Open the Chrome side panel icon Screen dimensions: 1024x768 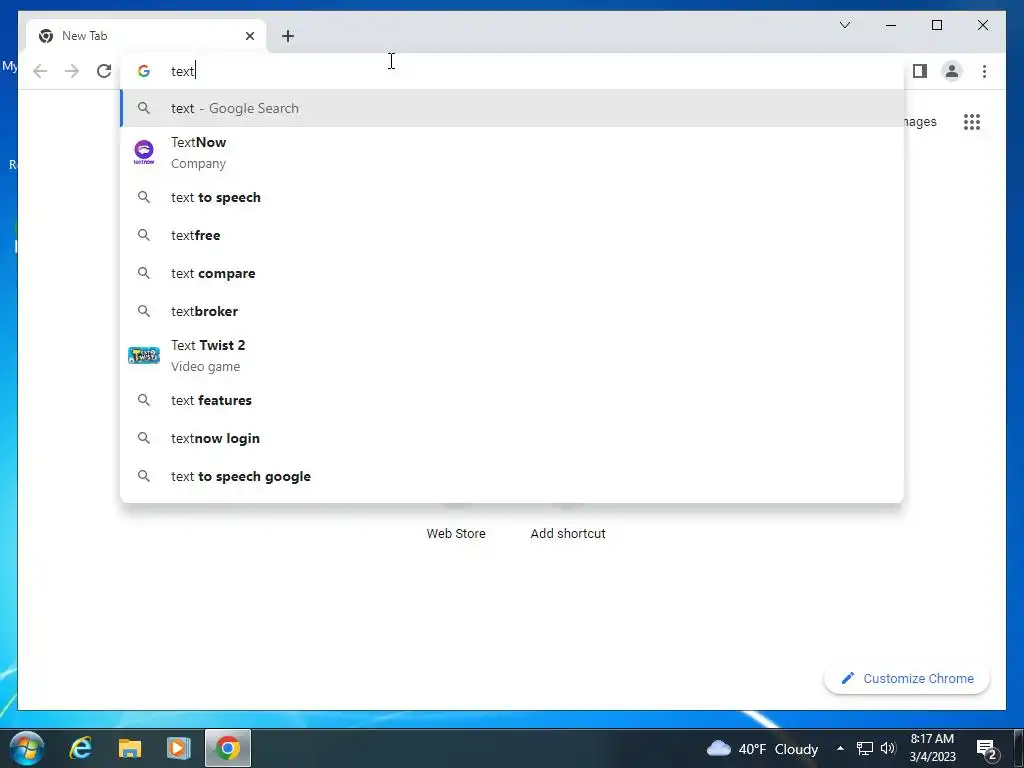tap(920, 71)
